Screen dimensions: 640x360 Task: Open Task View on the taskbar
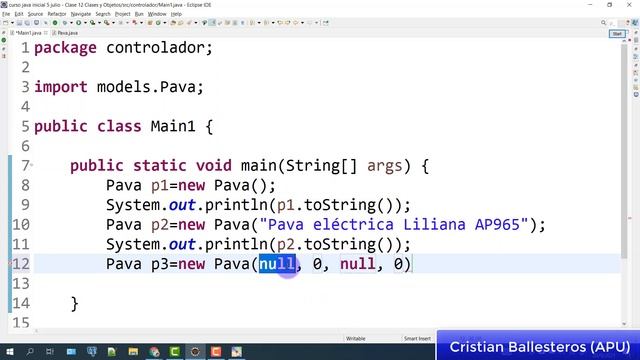[x=50, y=351]
